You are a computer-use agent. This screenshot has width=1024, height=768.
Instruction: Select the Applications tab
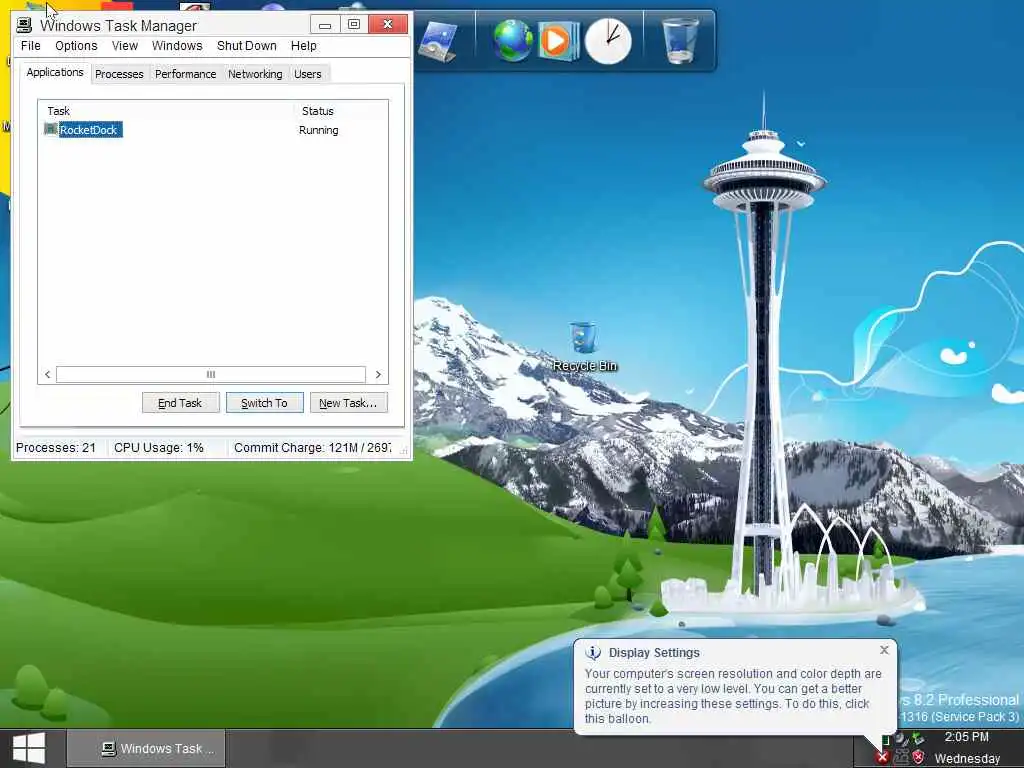(55, 72)
